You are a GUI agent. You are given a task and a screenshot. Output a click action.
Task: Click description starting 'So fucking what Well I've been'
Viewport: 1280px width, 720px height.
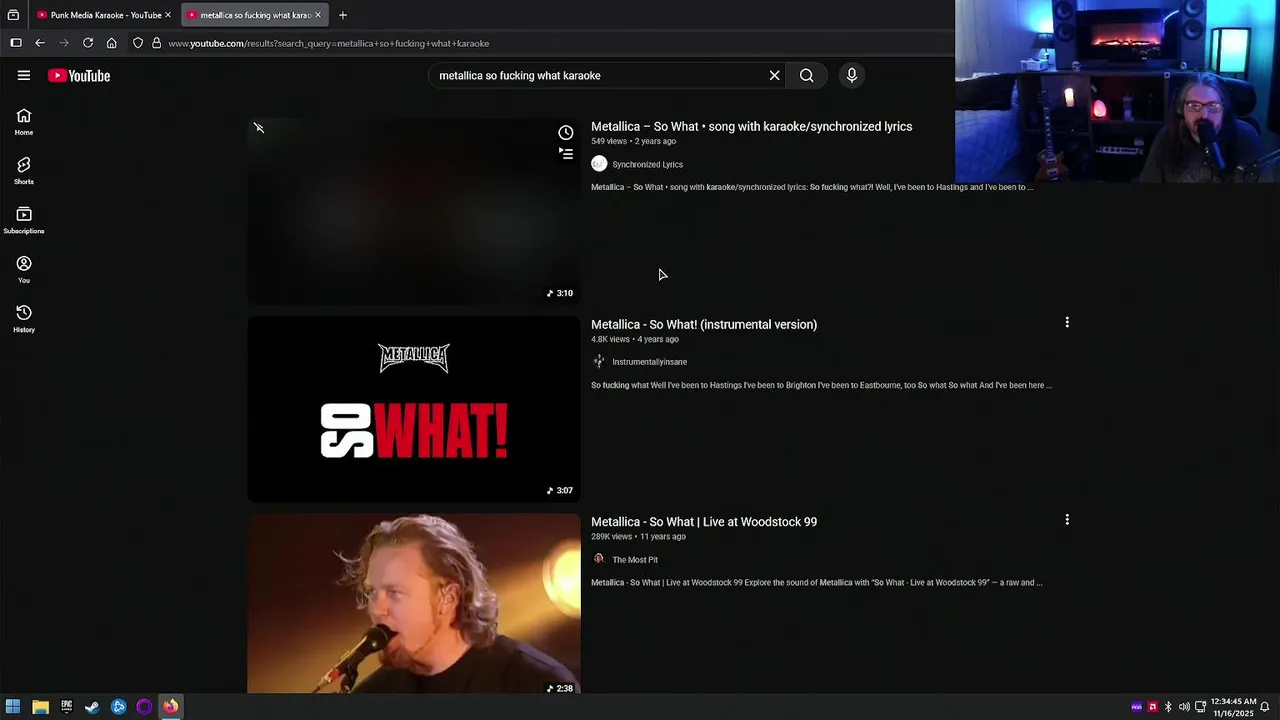pos(821,385)
